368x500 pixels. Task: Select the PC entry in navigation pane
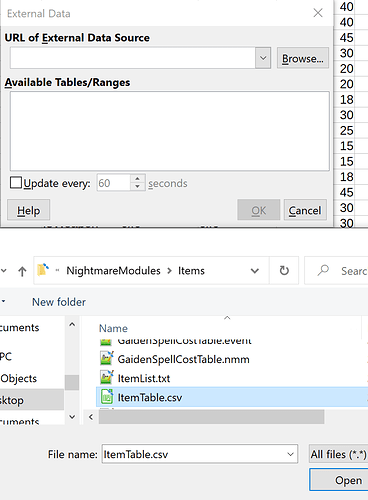6,357
